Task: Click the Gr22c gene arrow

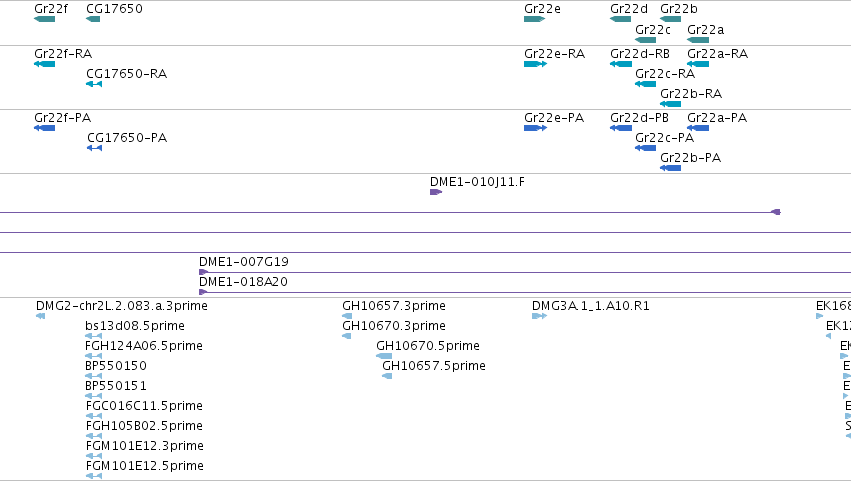Action: (x=645, y=40)
